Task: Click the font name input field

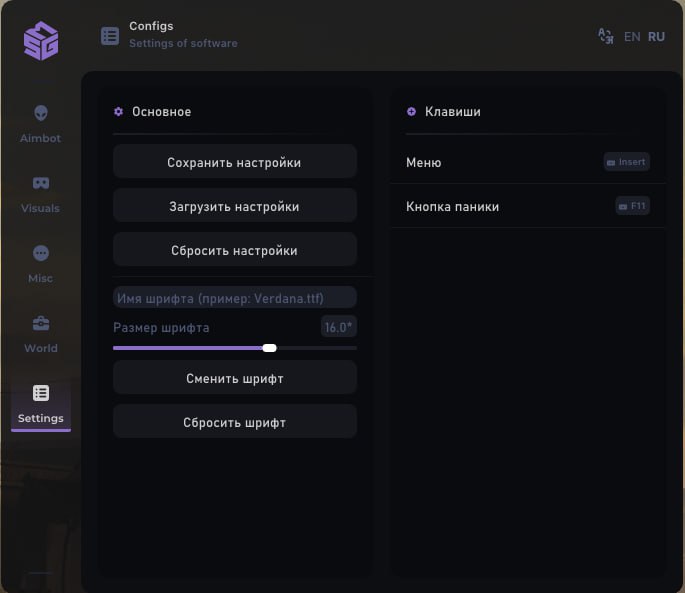Action: tap(234, 298)
